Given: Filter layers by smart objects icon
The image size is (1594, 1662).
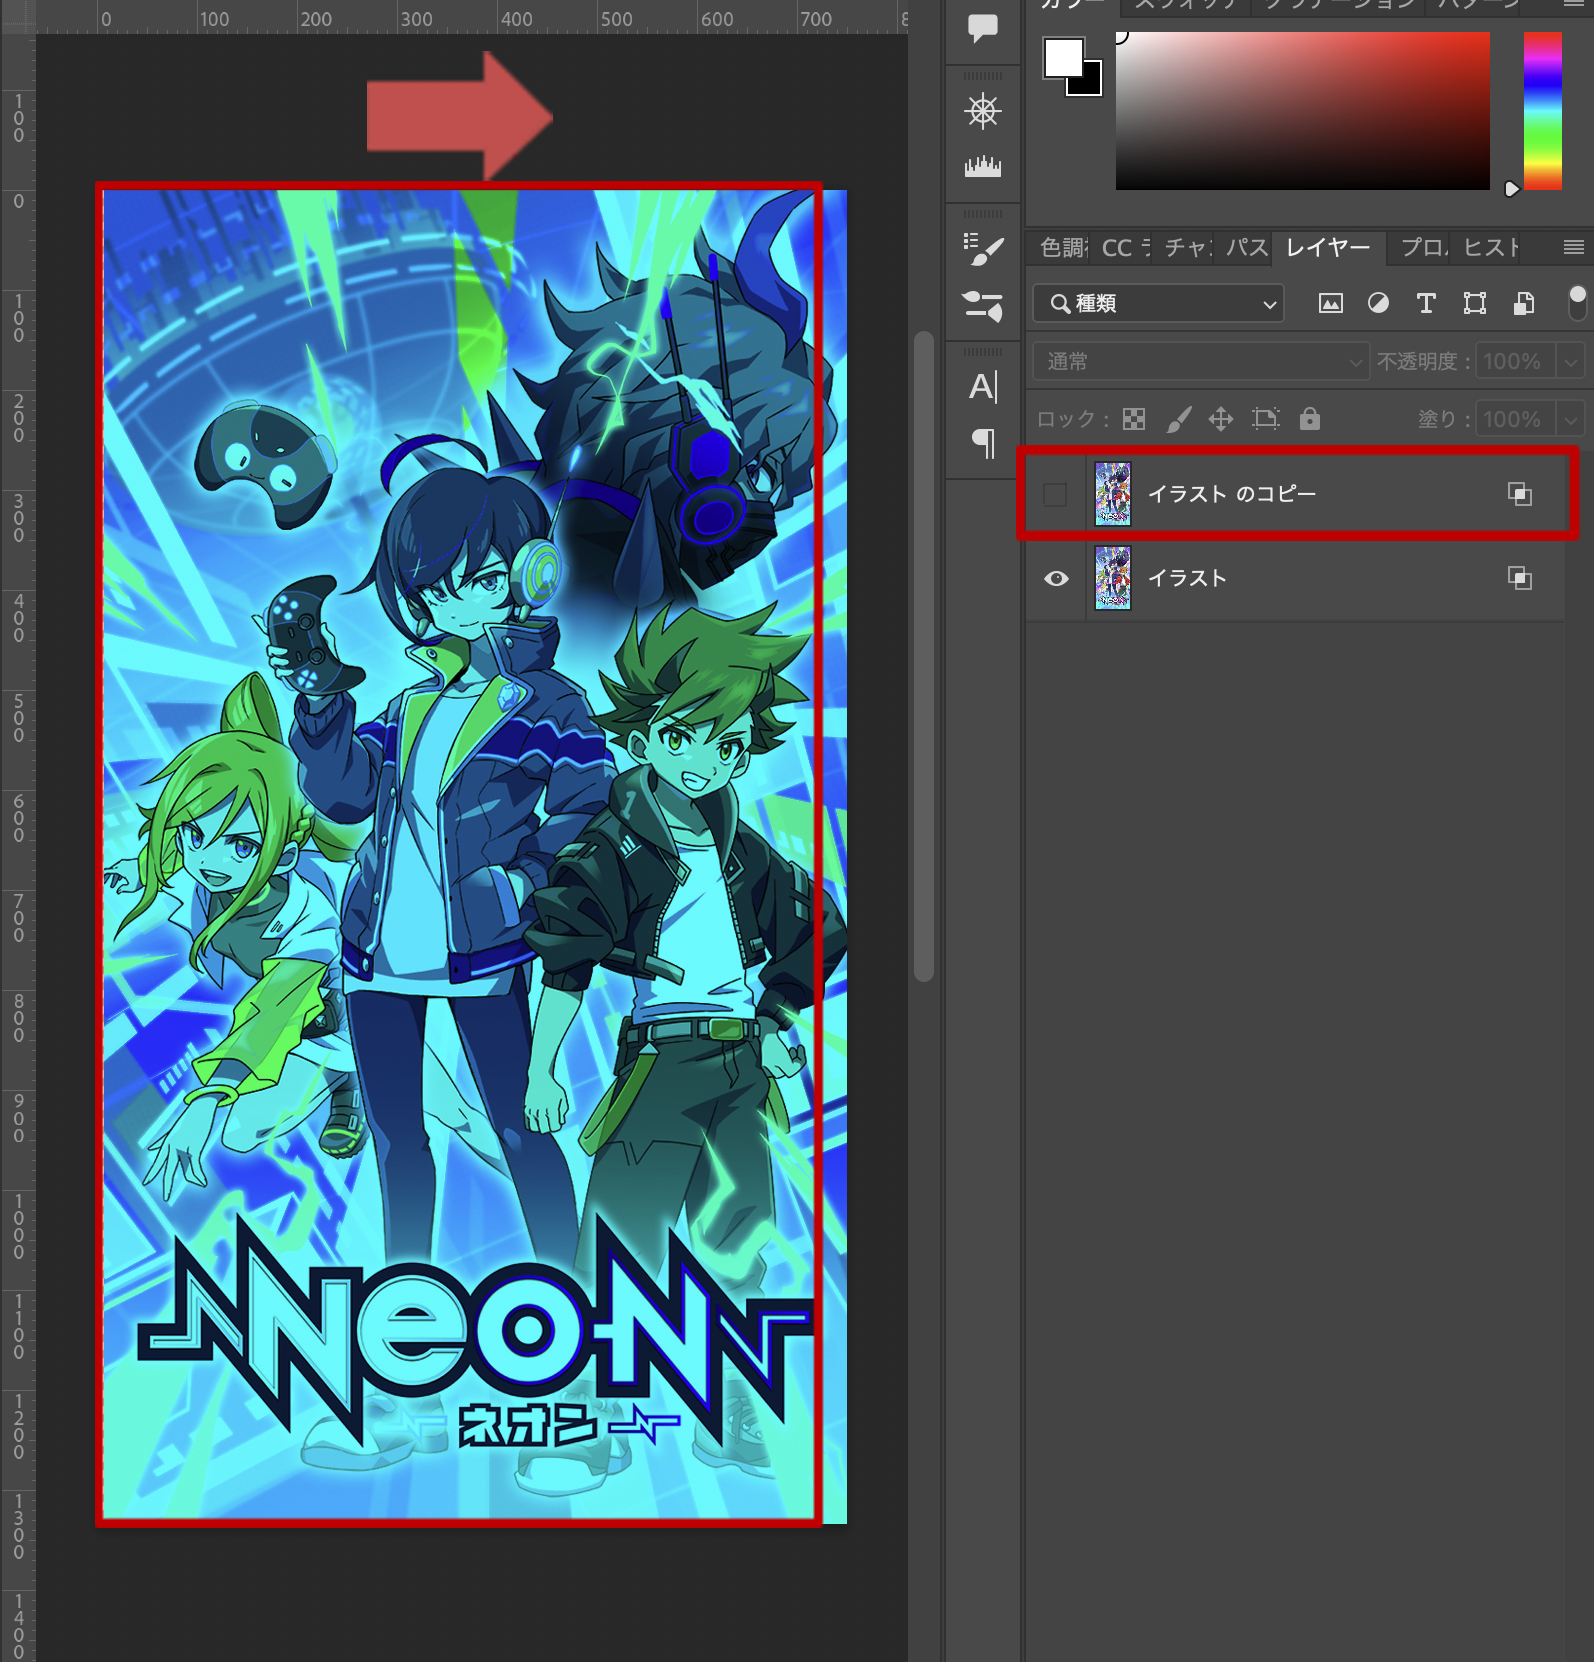Looking at the screenshot, I should coord(1524,303).
